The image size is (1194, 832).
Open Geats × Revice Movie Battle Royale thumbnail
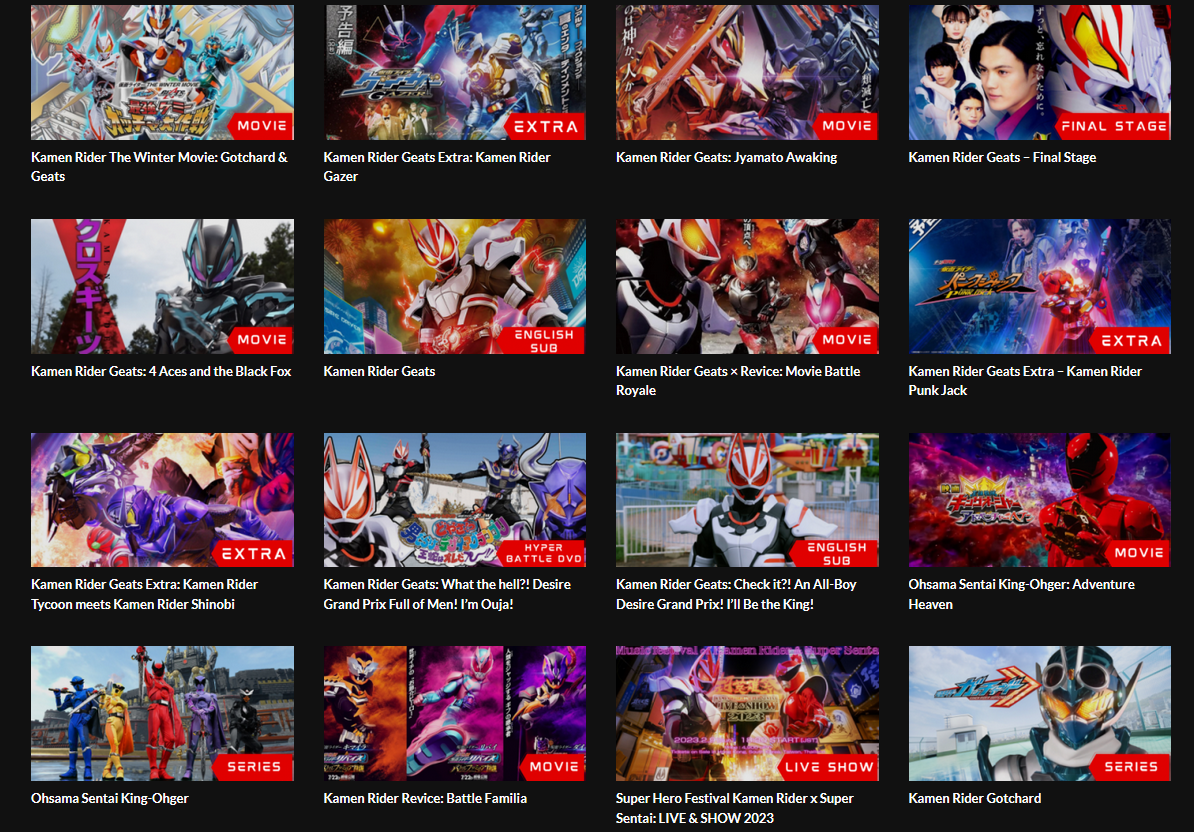click(x=747, y=286)
